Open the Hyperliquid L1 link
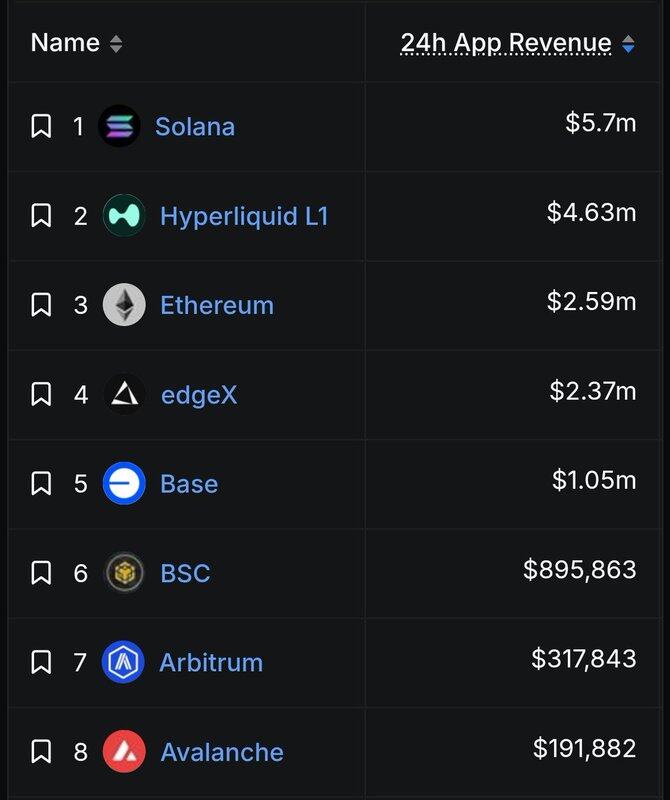 coord(244,216)
